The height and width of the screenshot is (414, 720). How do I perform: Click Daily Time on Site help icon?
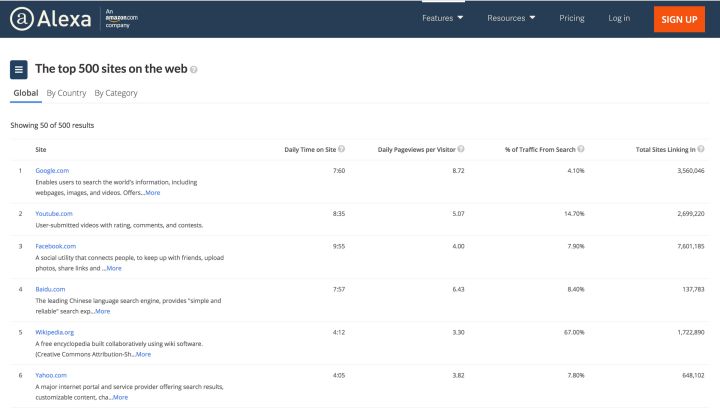[x=342, y=149]
